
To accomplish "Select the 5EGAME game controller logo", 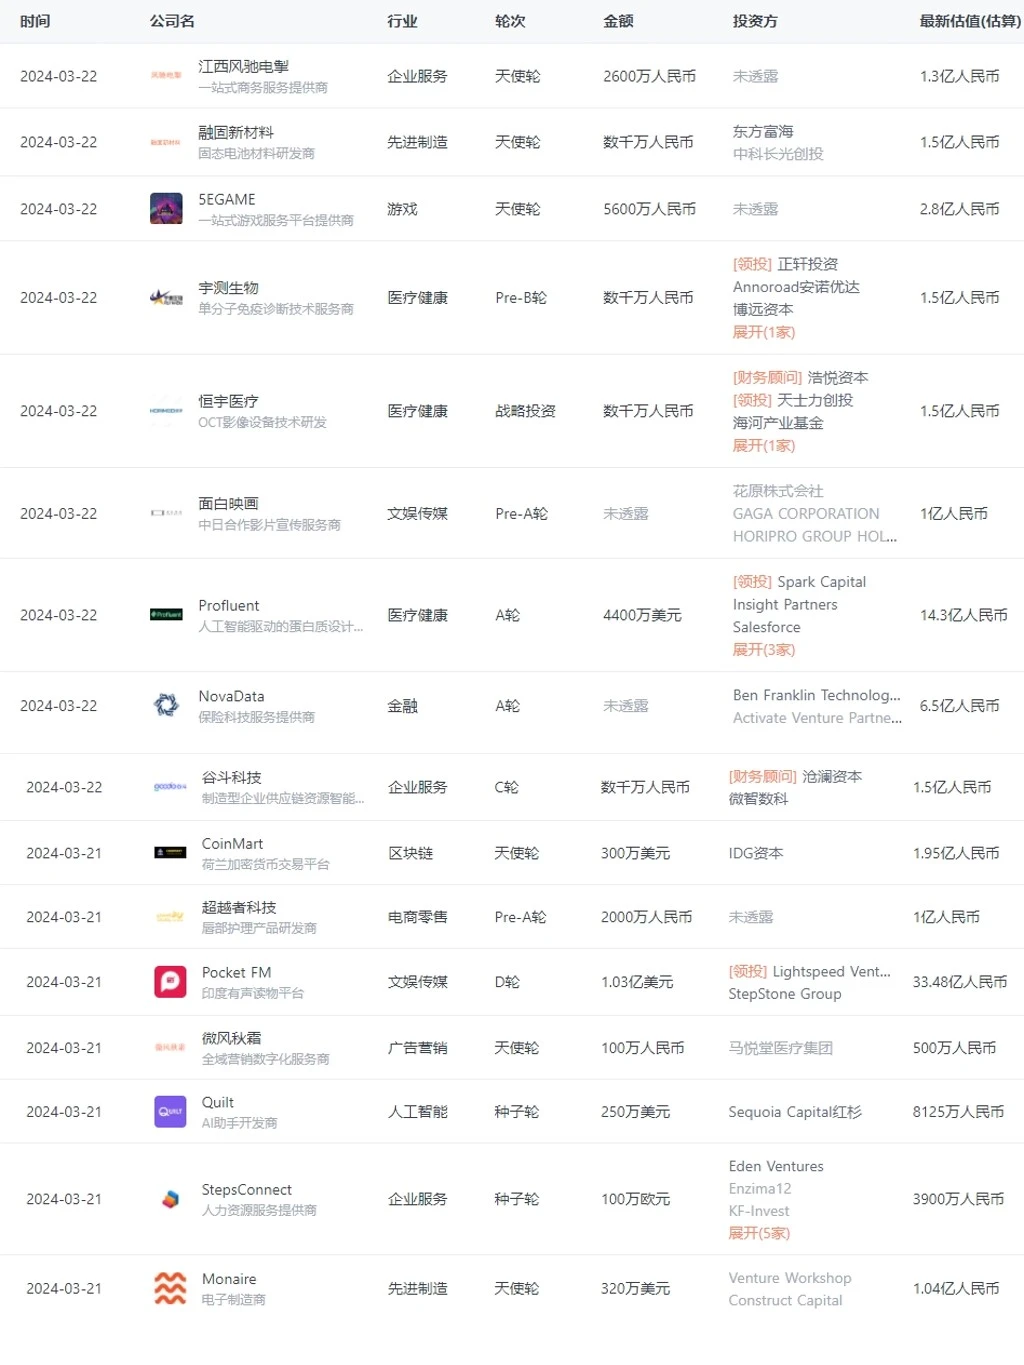I will [166, 208].
